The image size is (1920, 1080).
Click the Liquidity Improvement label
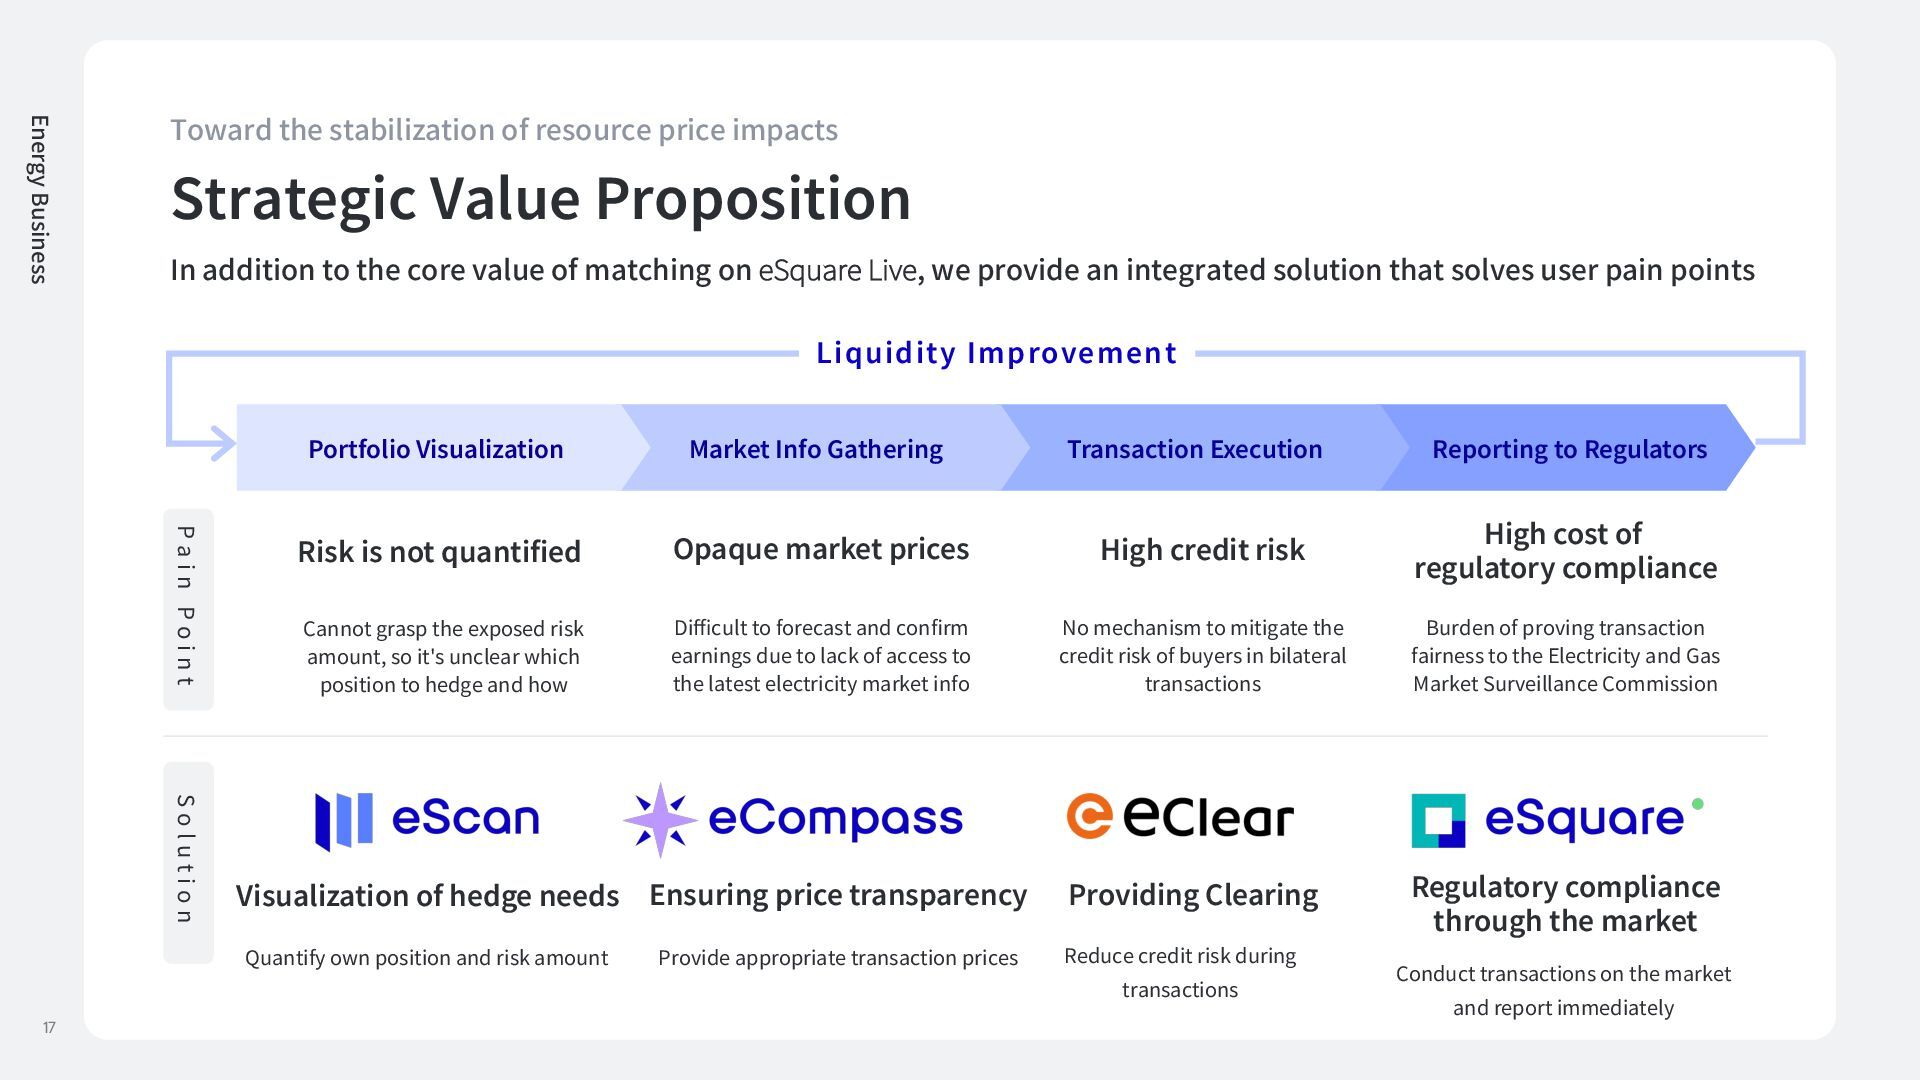coord(996,353)
